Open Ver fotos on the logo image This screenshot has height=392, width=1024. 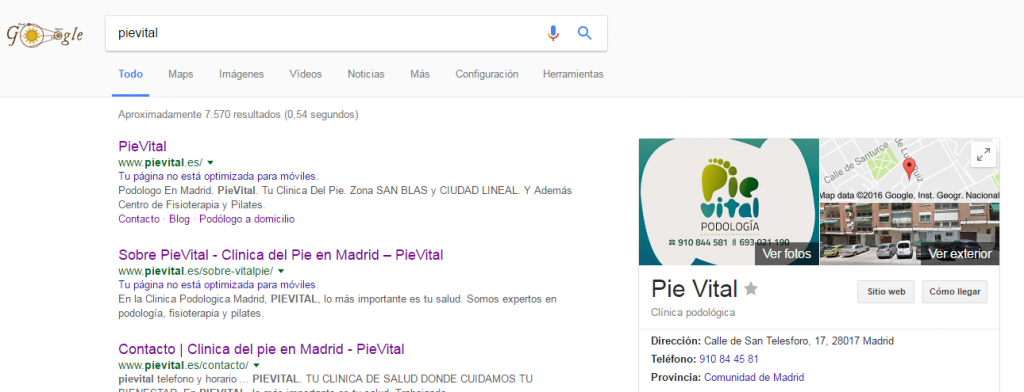[787, 253]
